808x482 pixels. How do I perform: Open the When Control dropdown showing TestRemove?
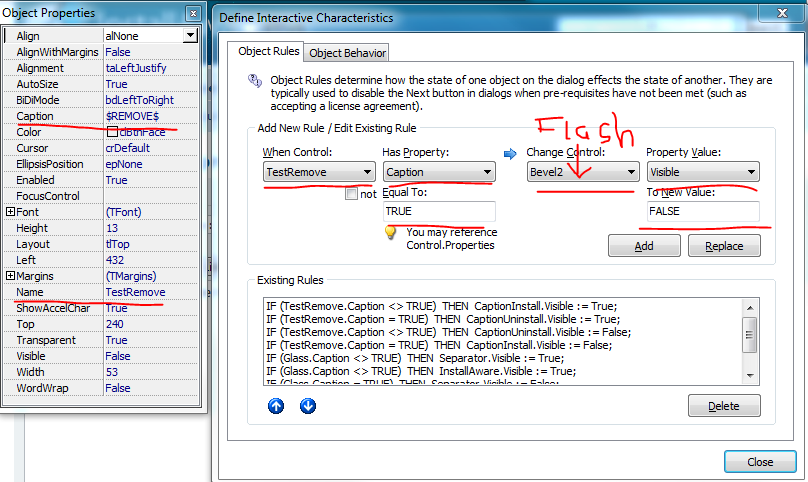click(319, 172)
